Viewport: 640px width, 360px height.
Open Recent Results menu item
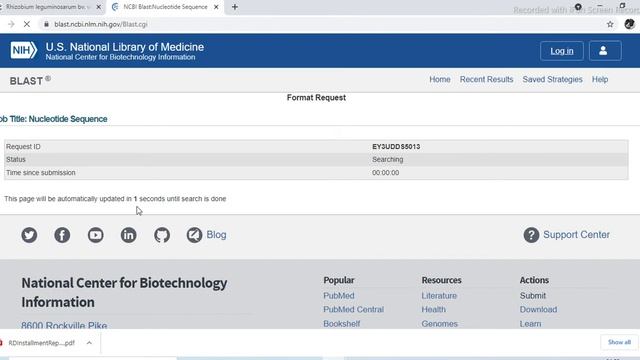pyautogui.click(x=486, y=80)
